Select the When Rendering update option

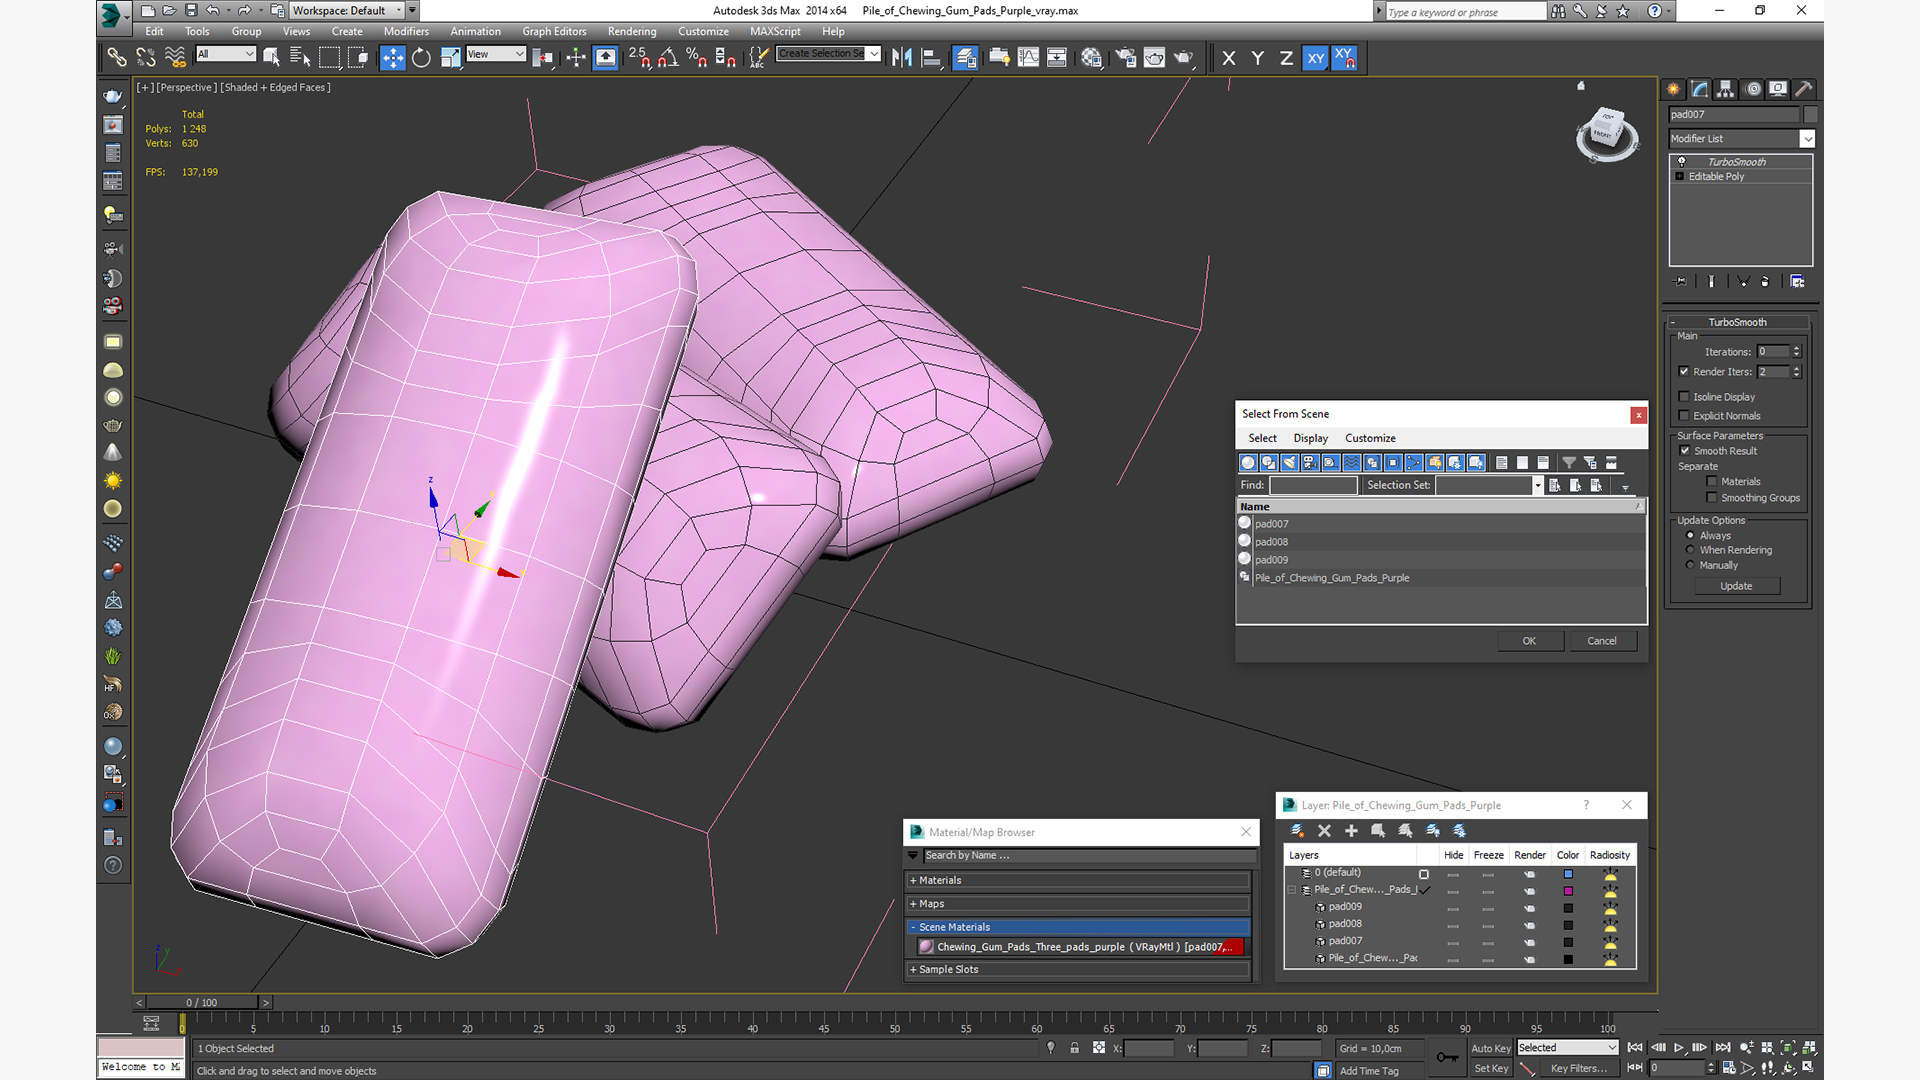(x=1691, y=550)
